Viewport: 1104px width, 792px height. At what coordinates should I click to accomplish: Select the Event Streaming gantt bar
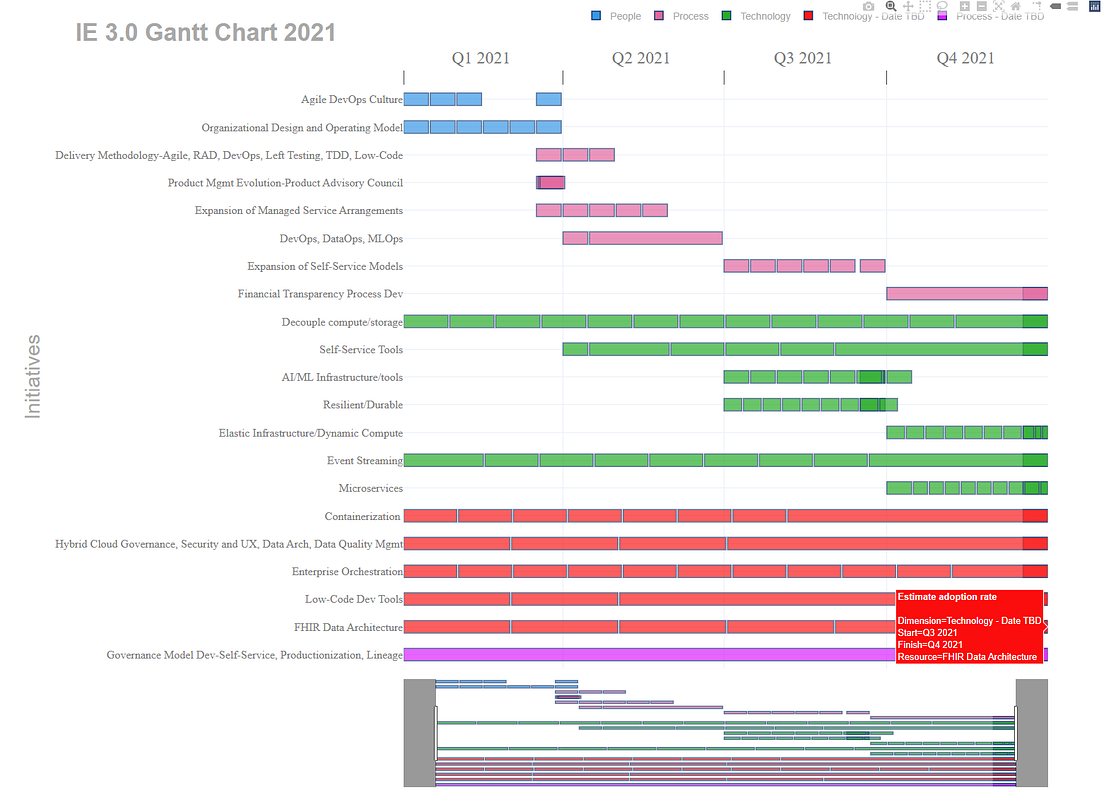(x=600, y=459)
